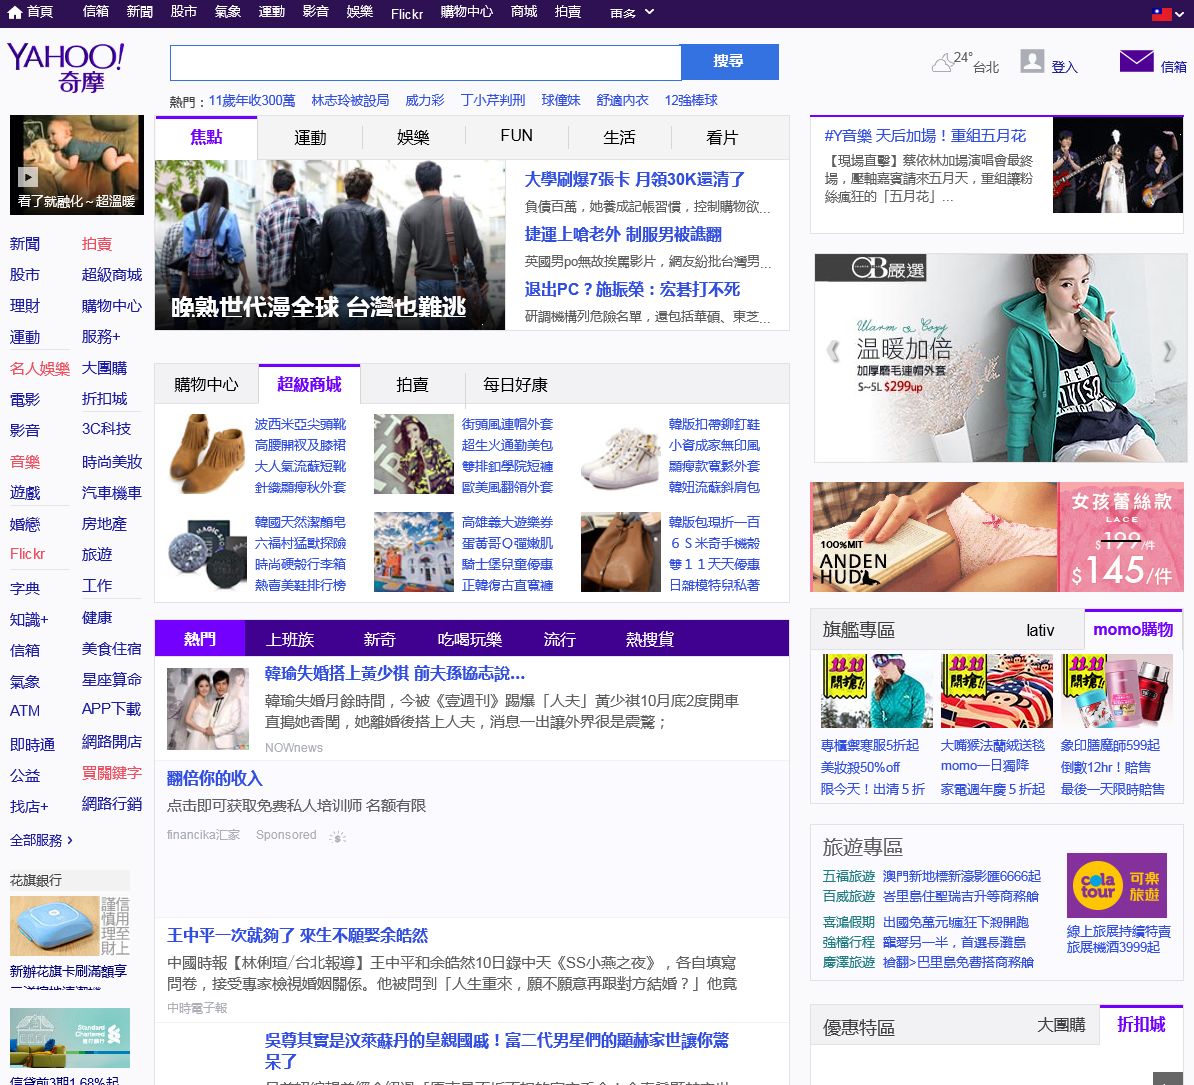Click previous arrow on OB嚴選 ad carousel
The image size is (1194, 1085).
[833, 350]
